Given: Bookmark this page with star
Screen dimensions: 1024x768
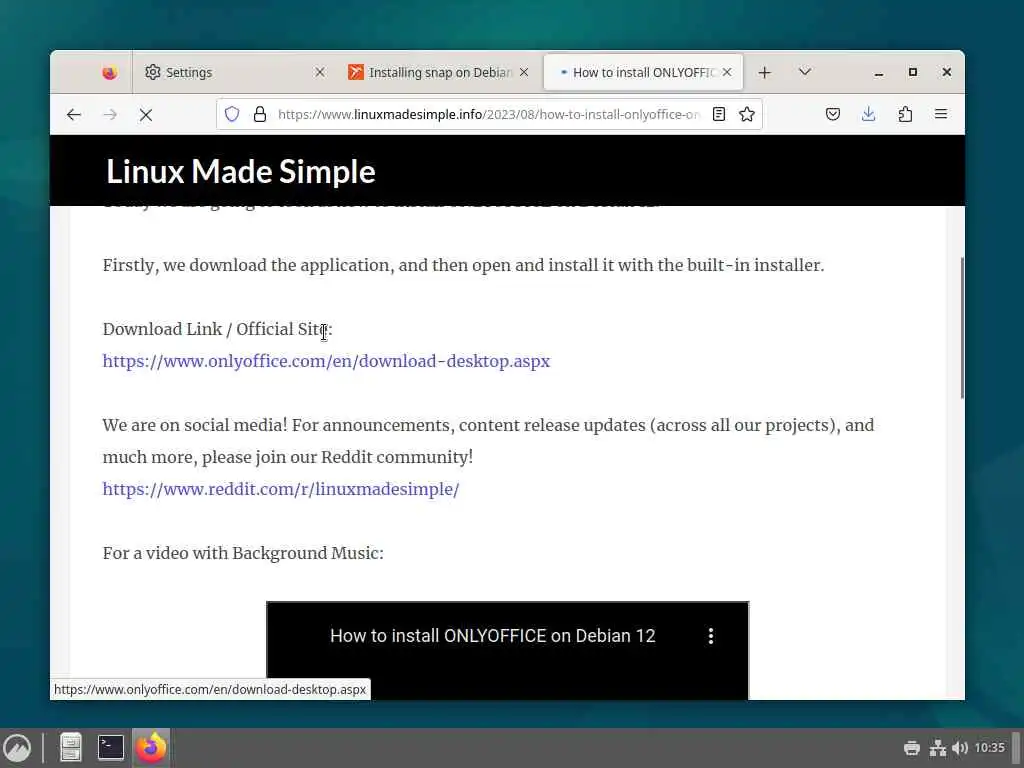Looking at the screenshot, I should coord(746,114).
